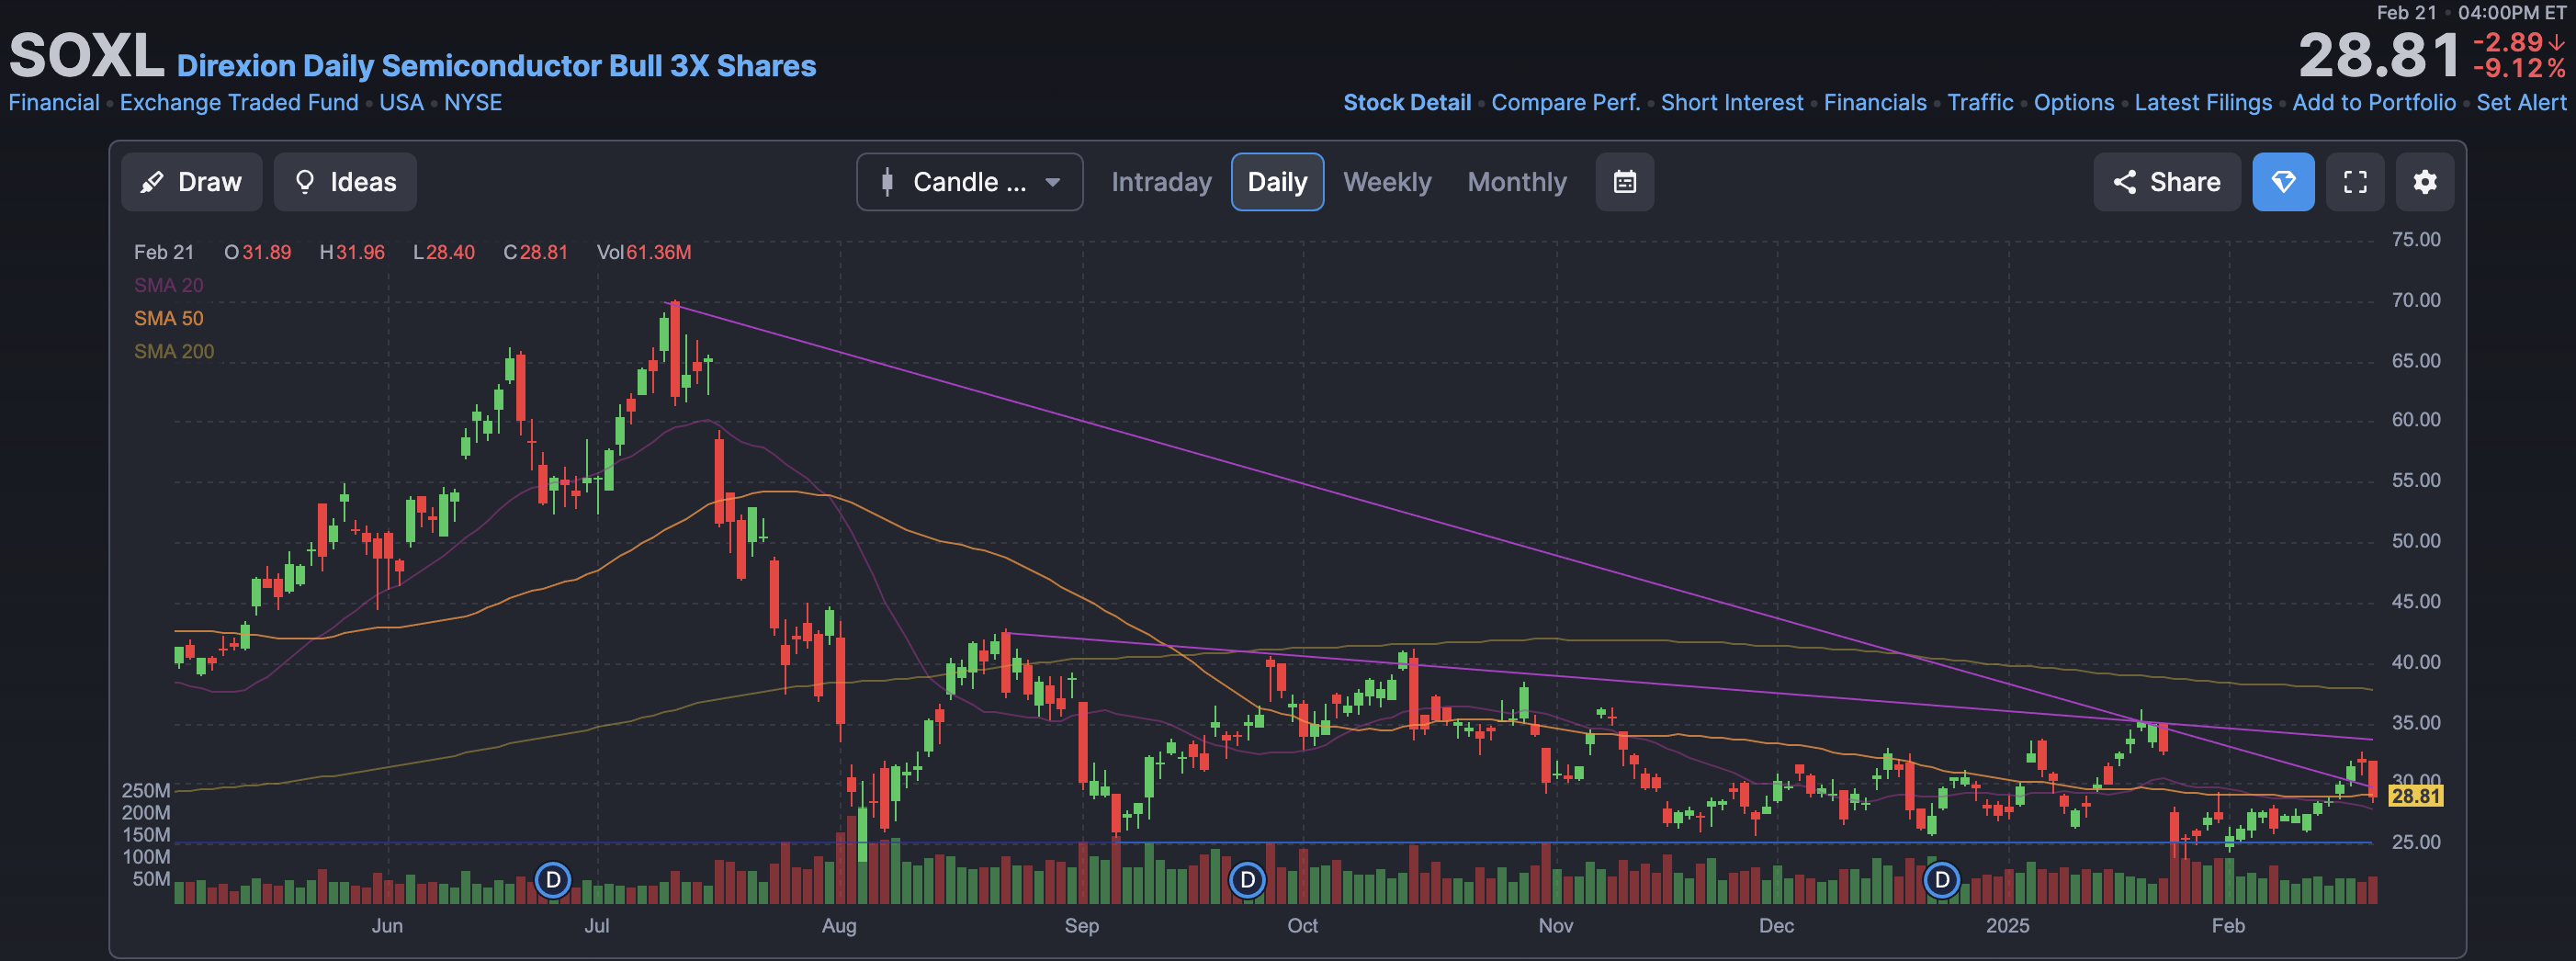2576x961 pixels.
Task: Open the USA country link
Action: [401, 102]
